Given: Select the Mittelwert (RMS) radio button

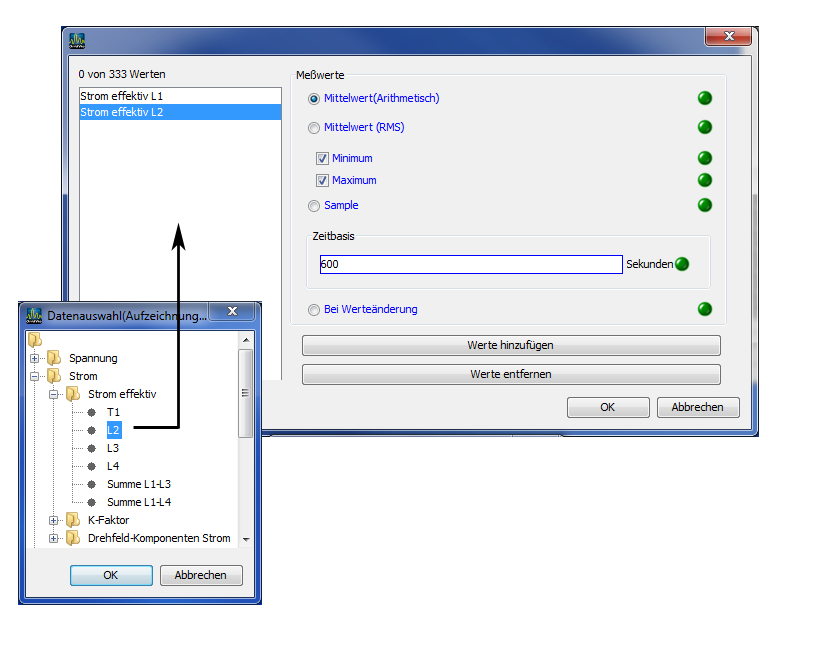Looking at the screenshot, I should coord(314,128).
